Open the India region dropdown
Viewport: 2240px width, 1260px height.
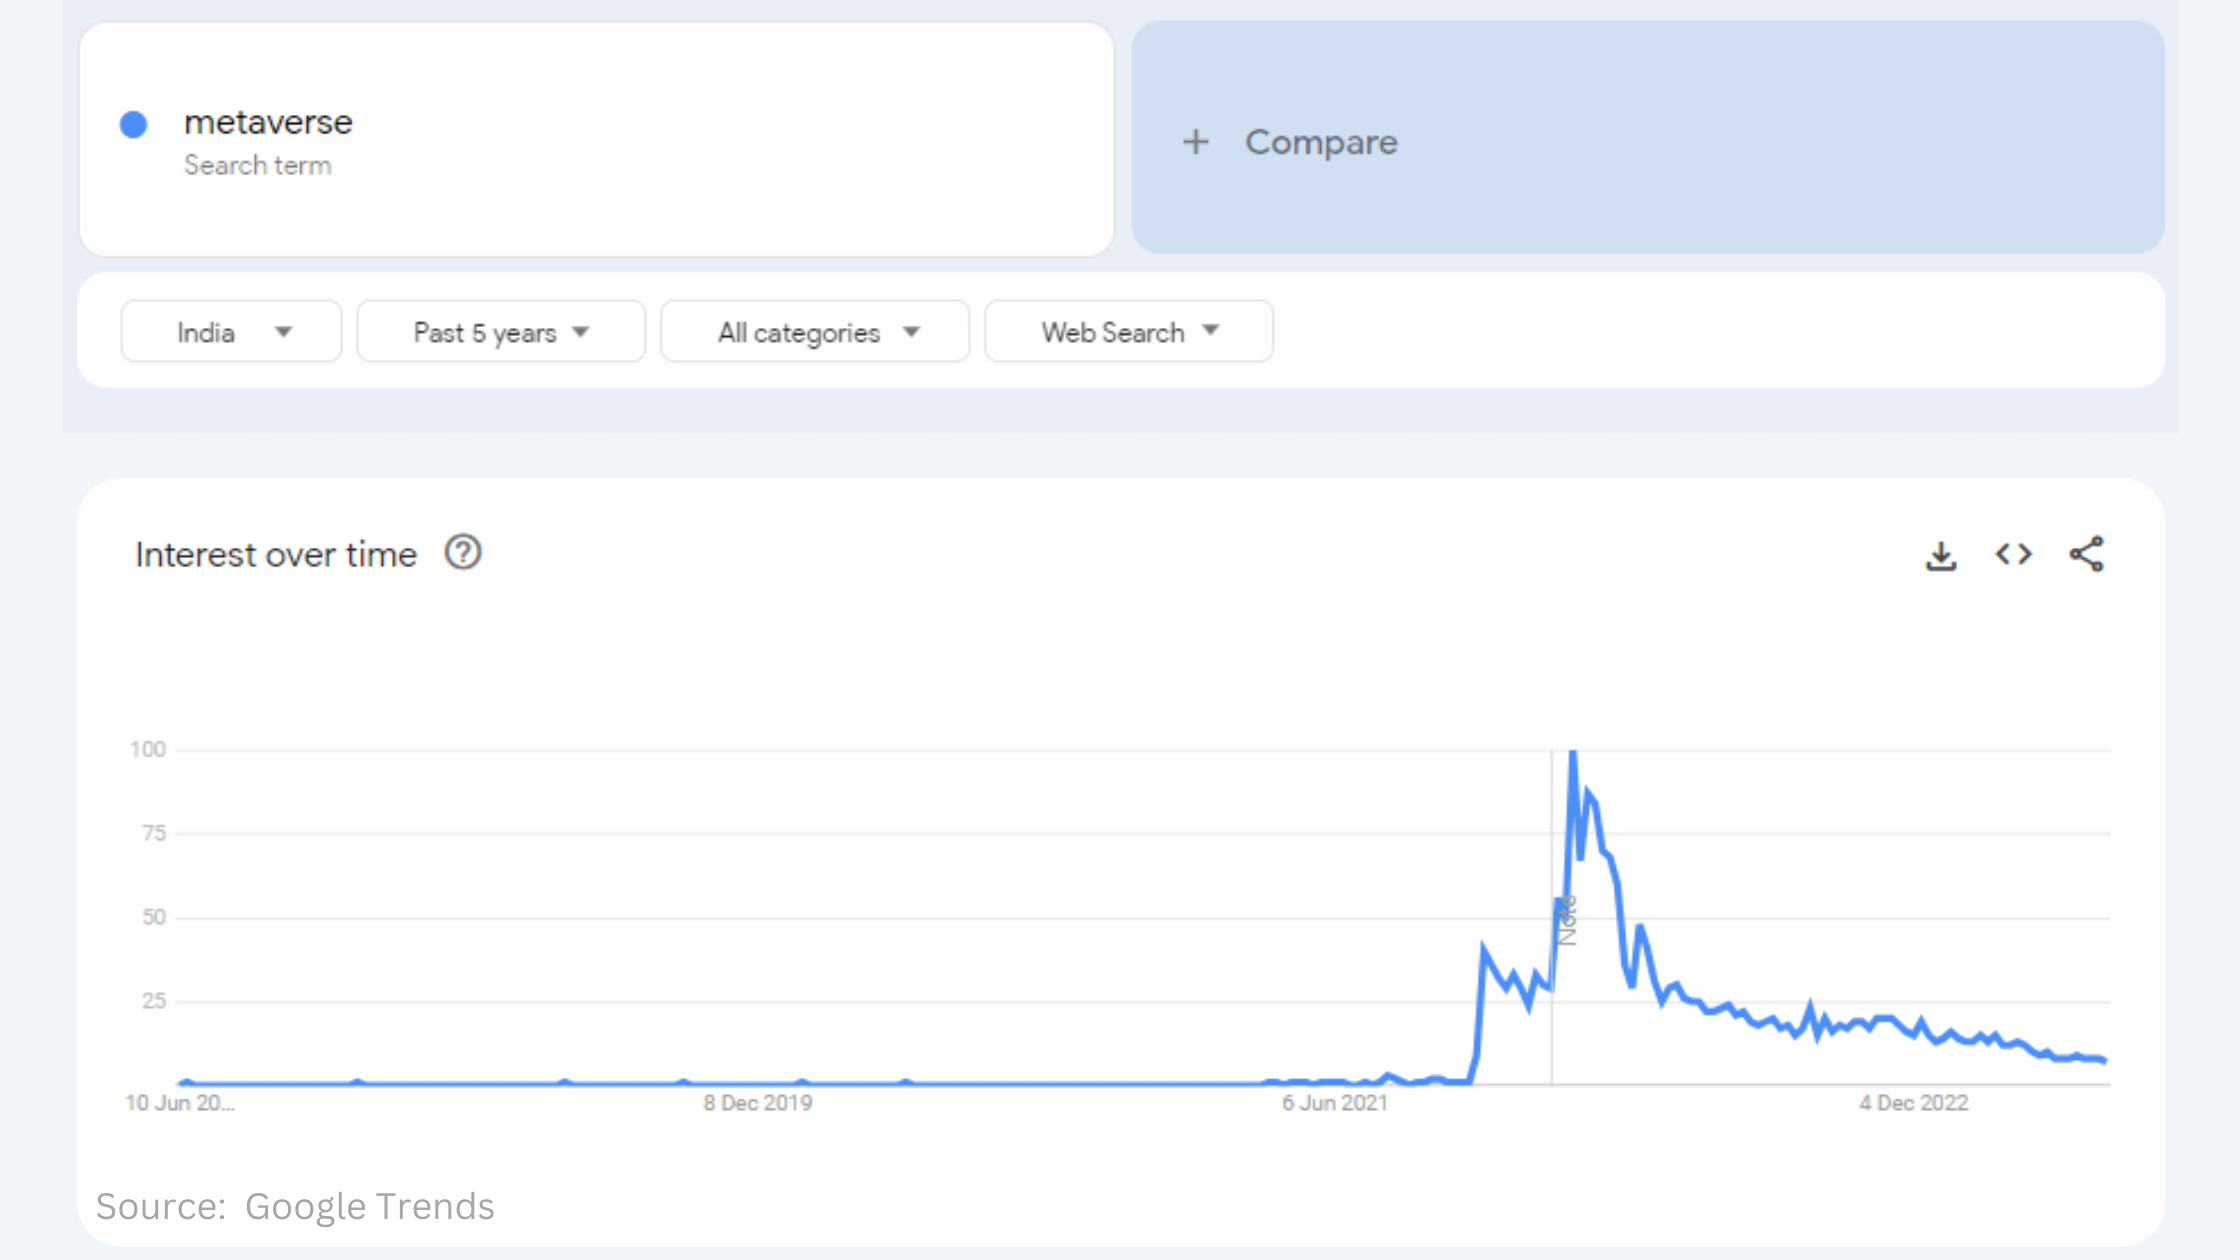231,331
